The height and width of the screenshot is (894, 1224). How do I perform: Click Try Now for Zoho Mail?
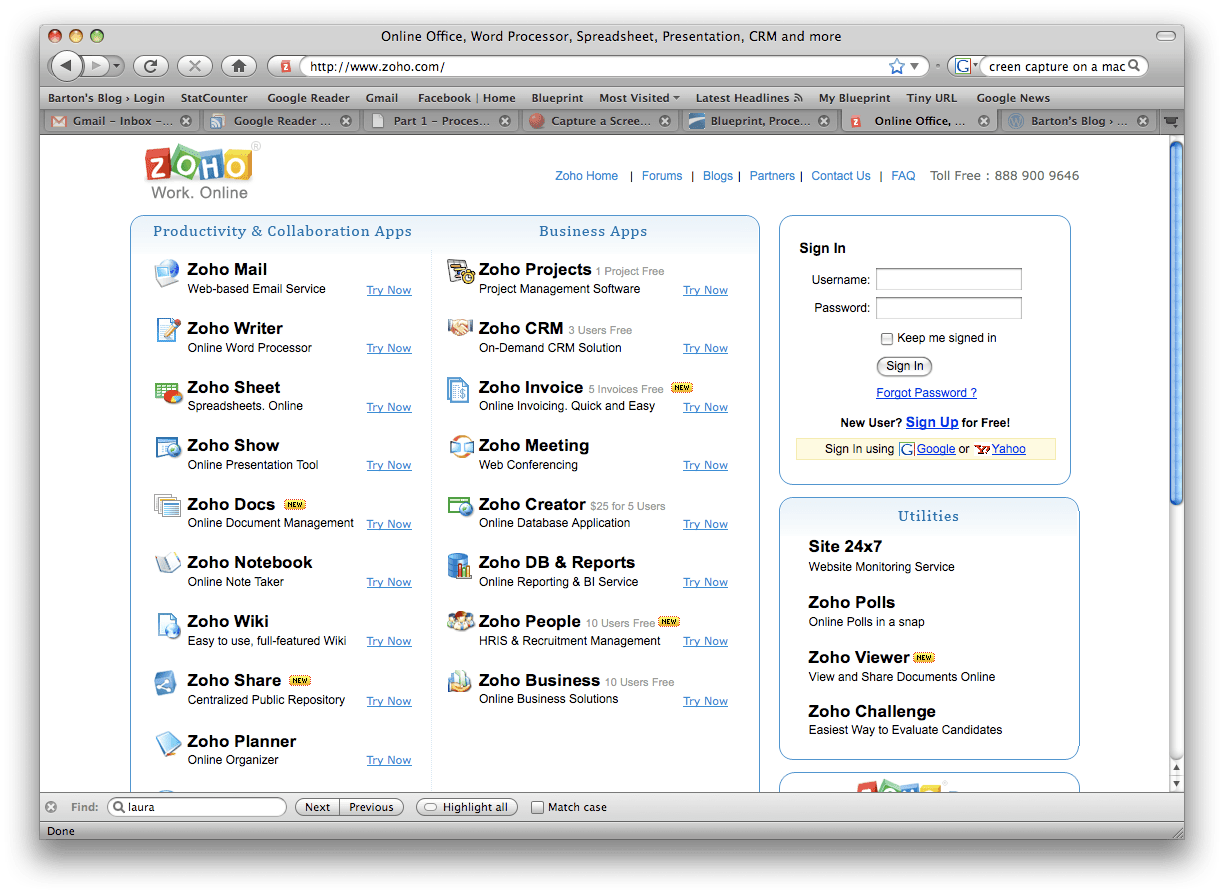(388, 290)
